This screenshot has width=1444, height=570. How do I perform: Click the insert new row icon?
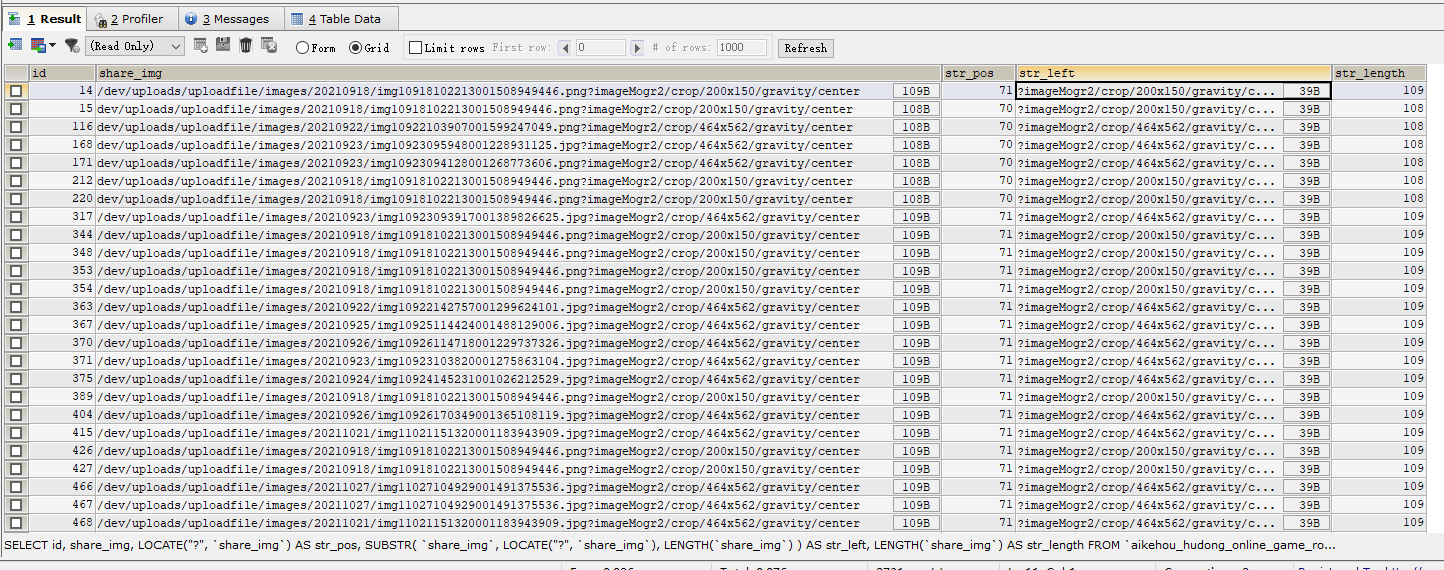coord(201,45)
